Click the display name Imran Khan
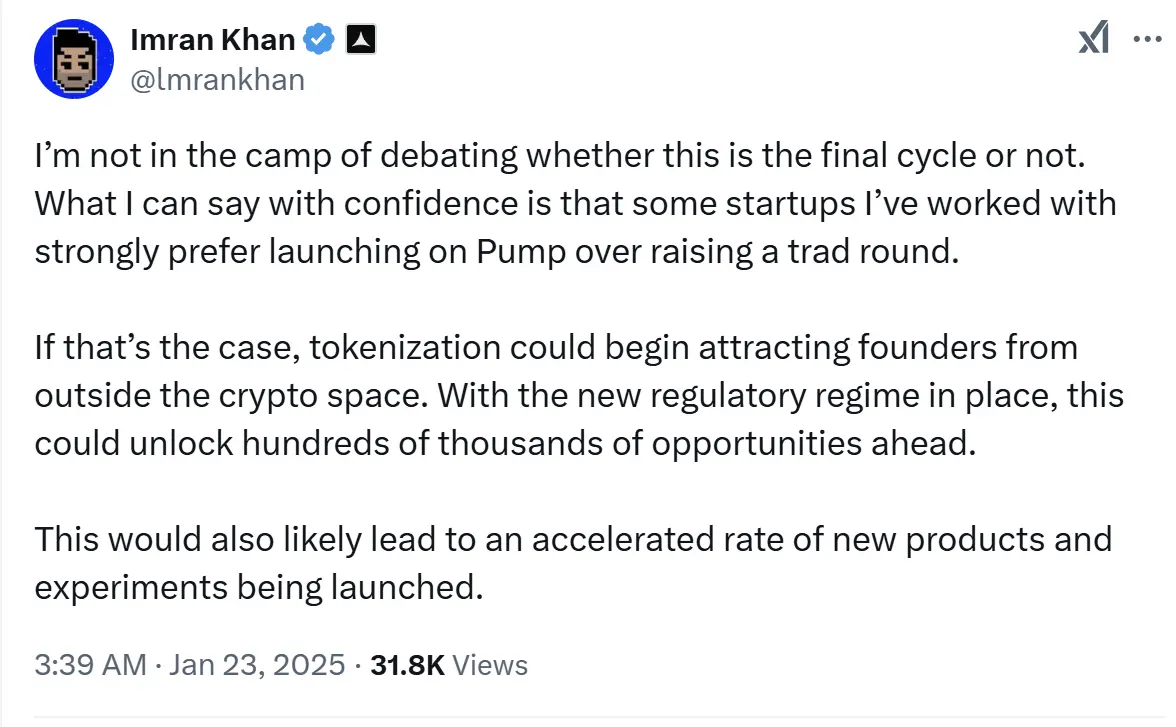This screenshot has width=1176, height=727. coord(212,40)
